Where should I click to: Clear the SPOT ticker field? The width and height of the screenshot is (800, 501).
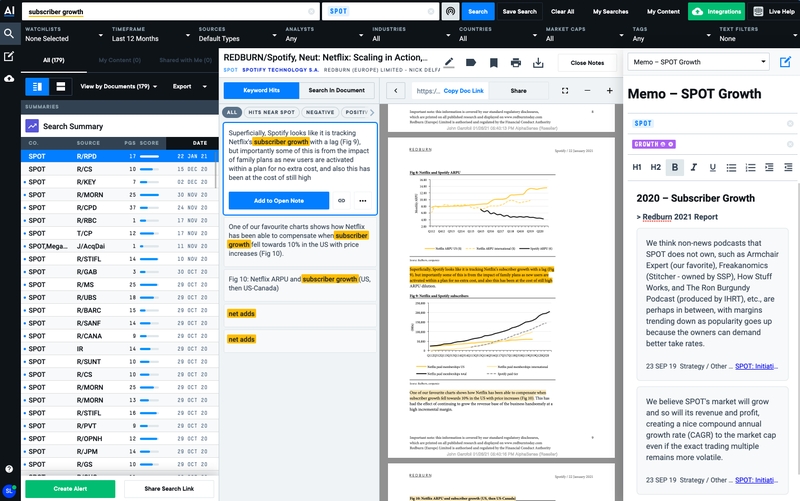431,11
